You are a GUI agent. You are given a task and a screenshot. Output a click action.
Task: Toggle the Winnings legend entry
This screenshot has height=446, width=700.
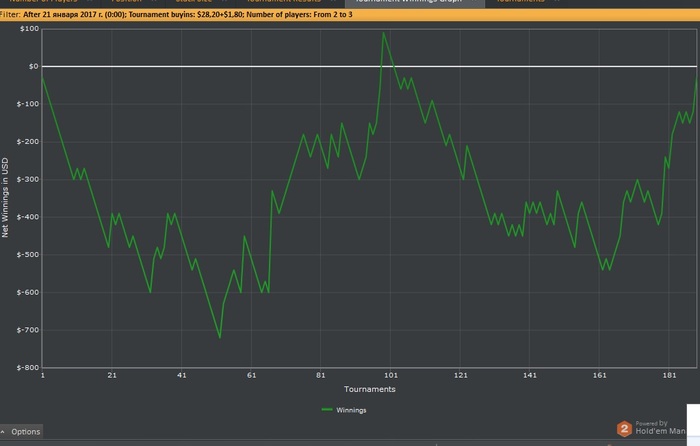click(344, 410)
